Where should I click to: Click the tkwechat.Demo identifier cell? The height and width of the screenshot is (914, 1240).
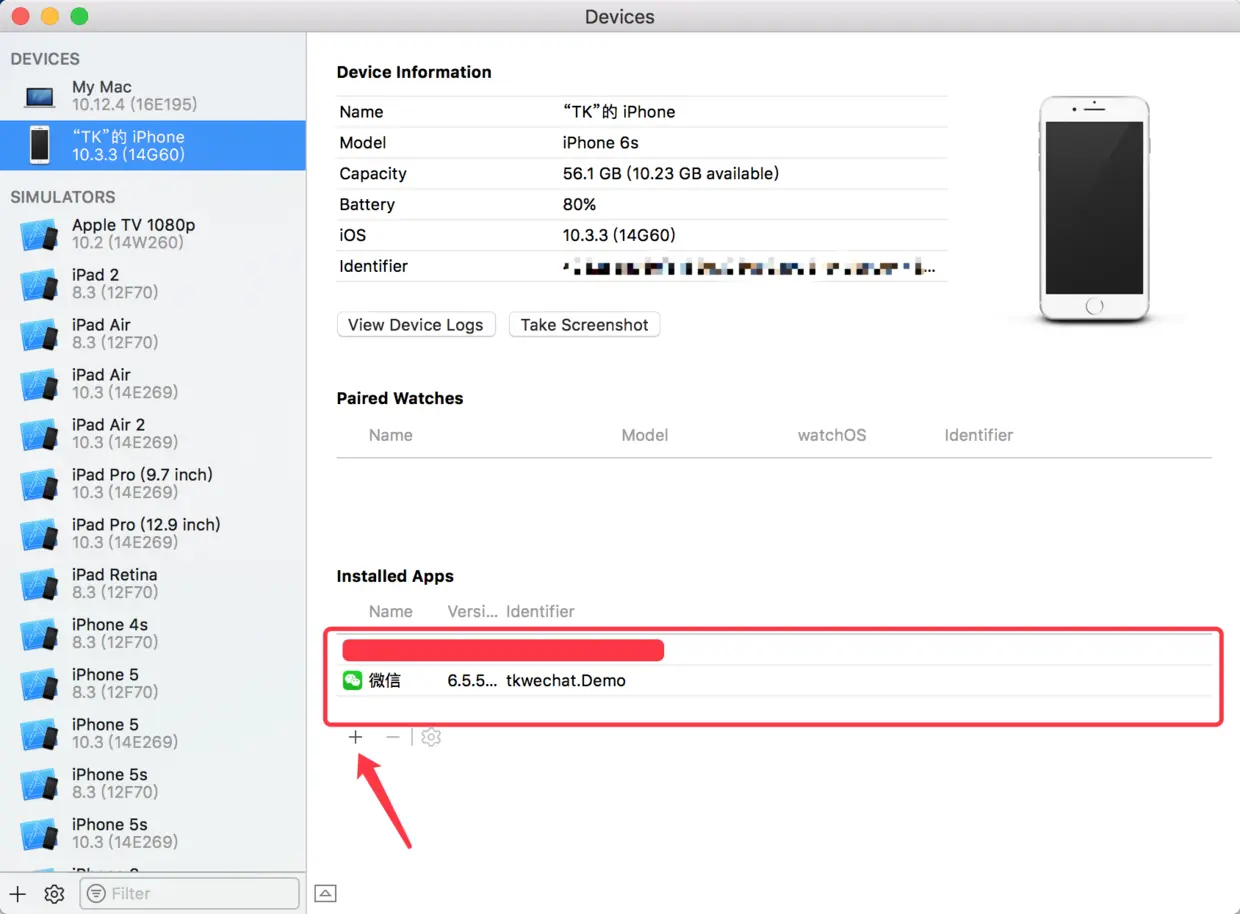(x=566, y=681)
